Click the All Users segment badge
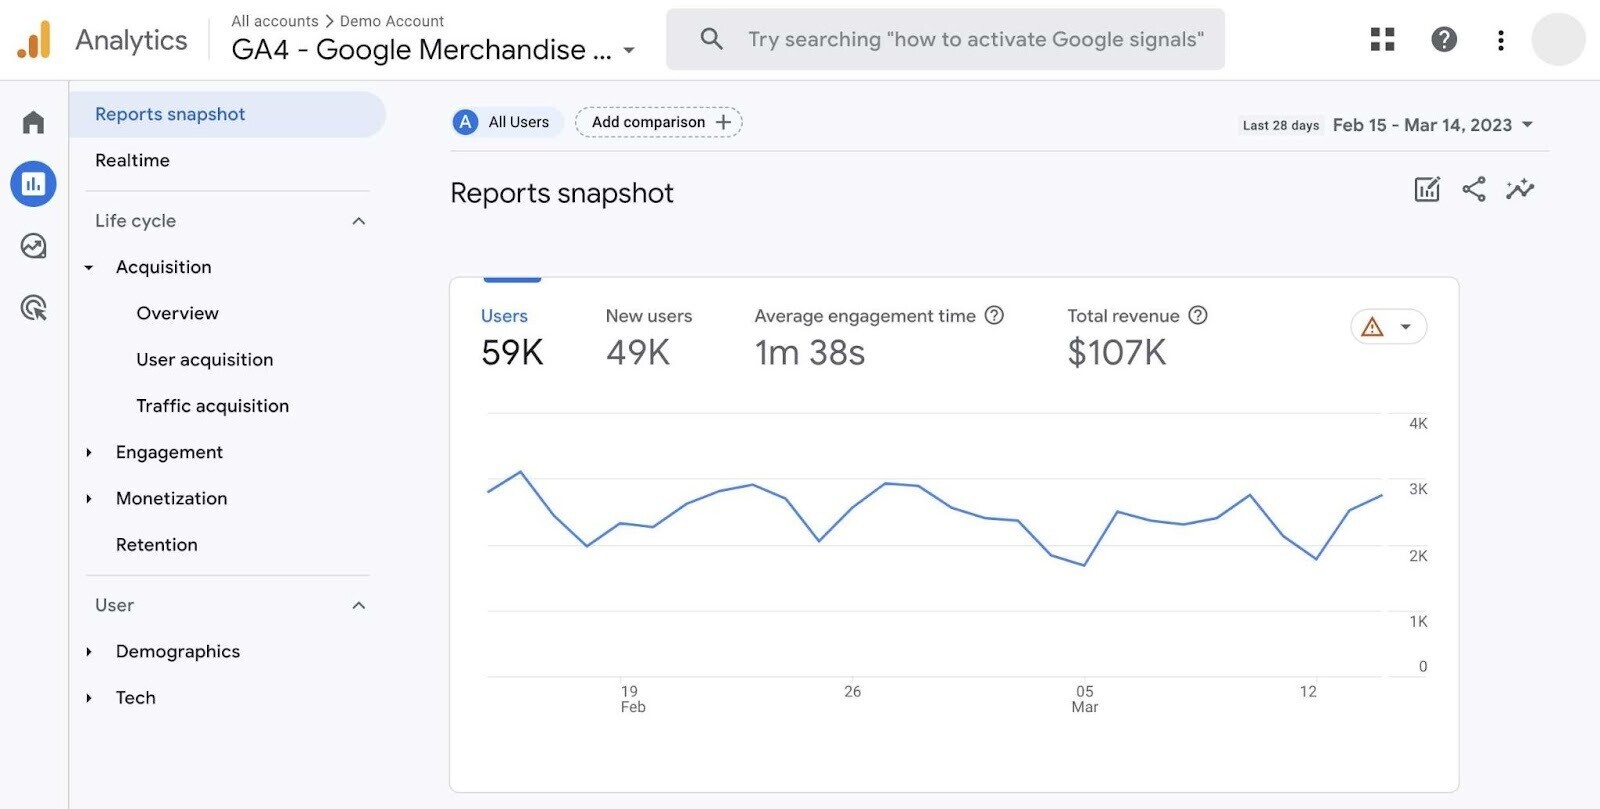The width and height of the screenshot is (1600, 809). pyautogui.click(x=507, y=122)
